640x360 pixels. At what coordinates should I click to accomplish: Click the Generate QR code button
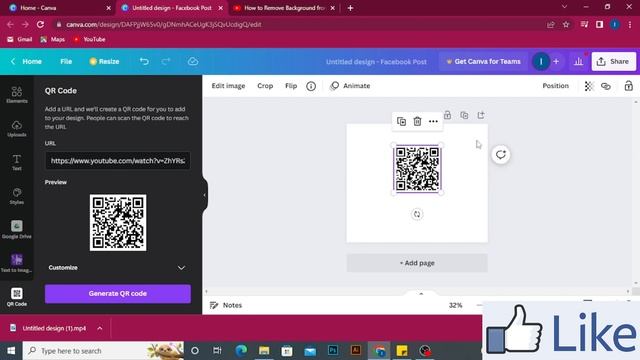point(118,294)
